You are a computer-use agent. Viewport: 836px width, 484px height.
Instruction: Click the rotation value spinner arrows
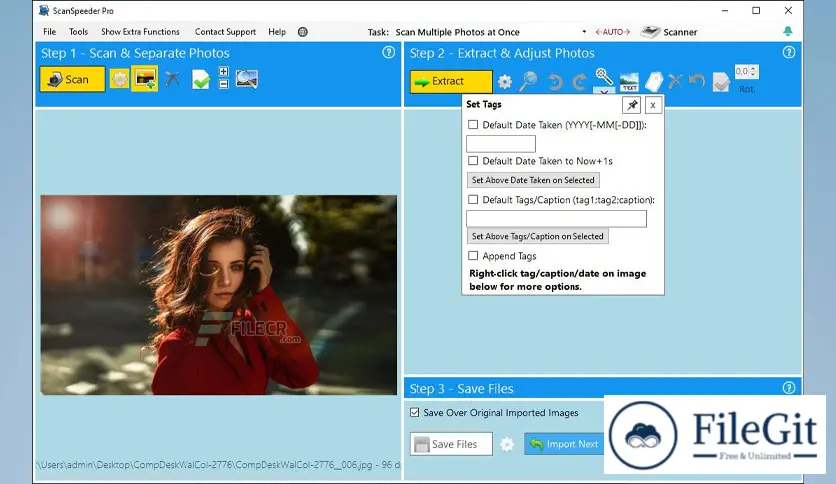click(753, 71)
